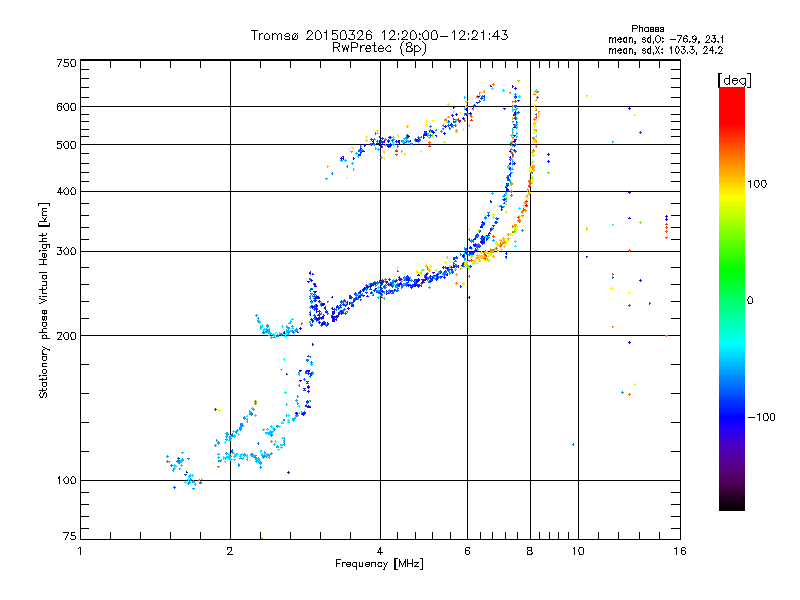Click the y-axis tick label '400'
This screenshot has height=600, width=800.
click(67, 191)
